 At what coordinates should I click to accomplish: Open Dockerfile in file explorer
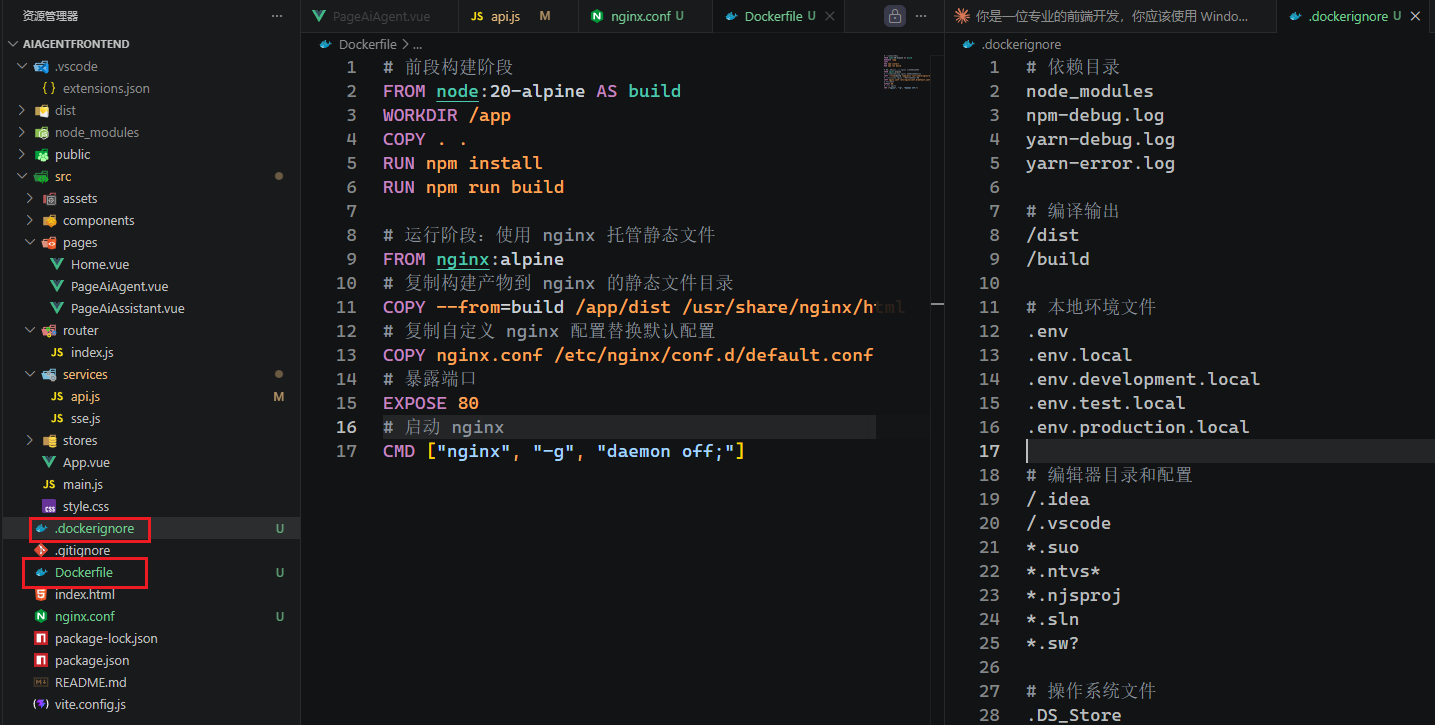pos(84,572)
